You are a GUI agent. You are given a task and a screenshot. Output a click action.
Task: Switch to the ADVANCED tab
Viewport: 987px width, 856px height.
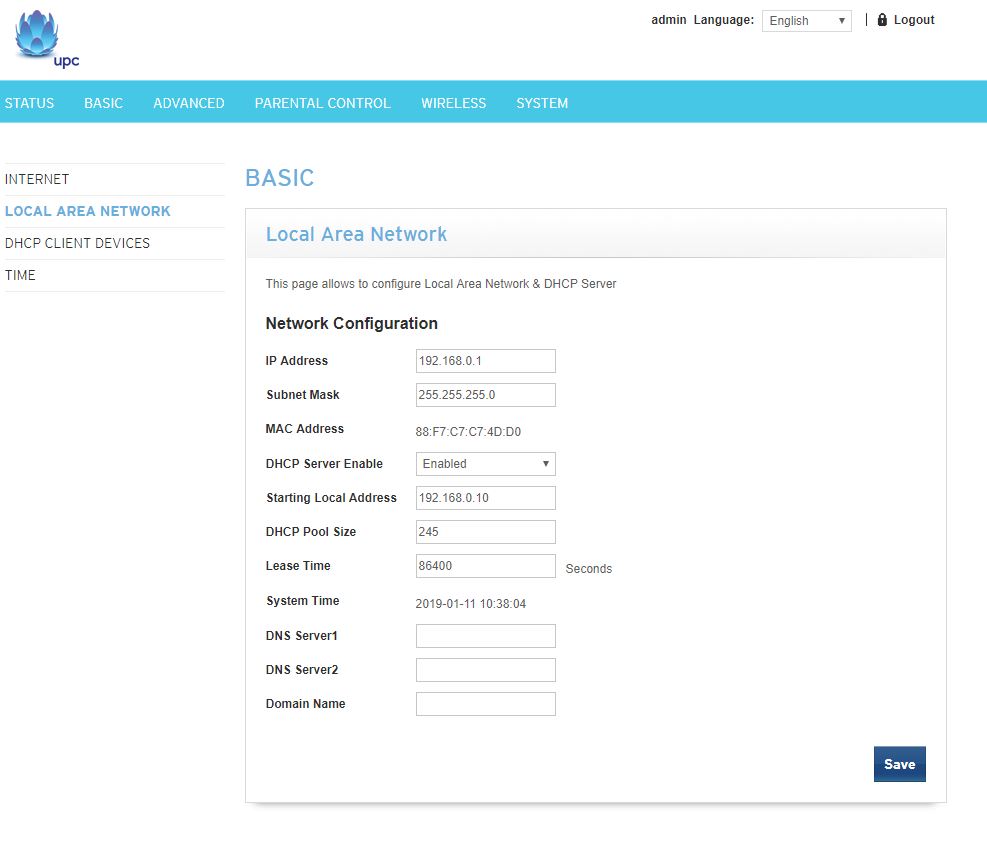188,103
